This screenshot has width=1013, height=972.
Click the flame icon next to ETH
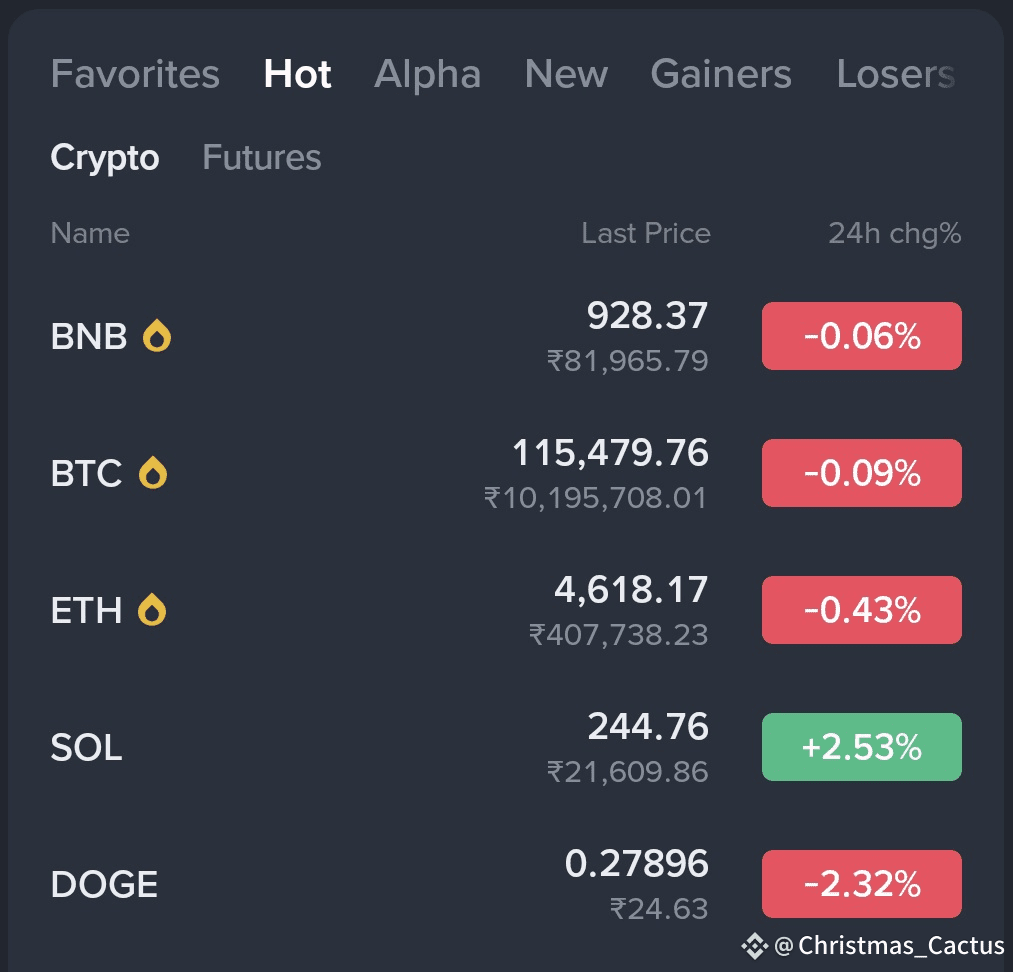click(x=152, y=610)
